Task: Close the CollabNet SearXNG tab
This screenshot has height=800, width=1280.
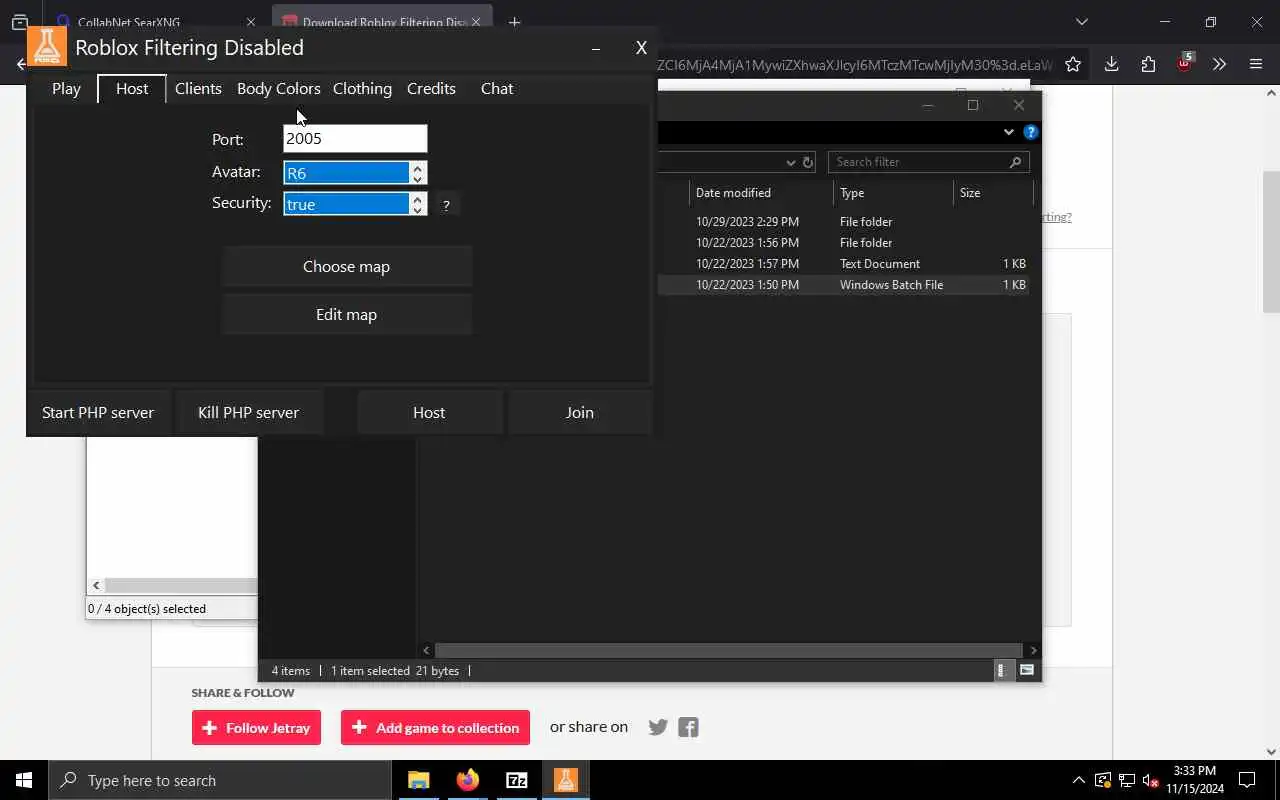Action: coord(250,22)
